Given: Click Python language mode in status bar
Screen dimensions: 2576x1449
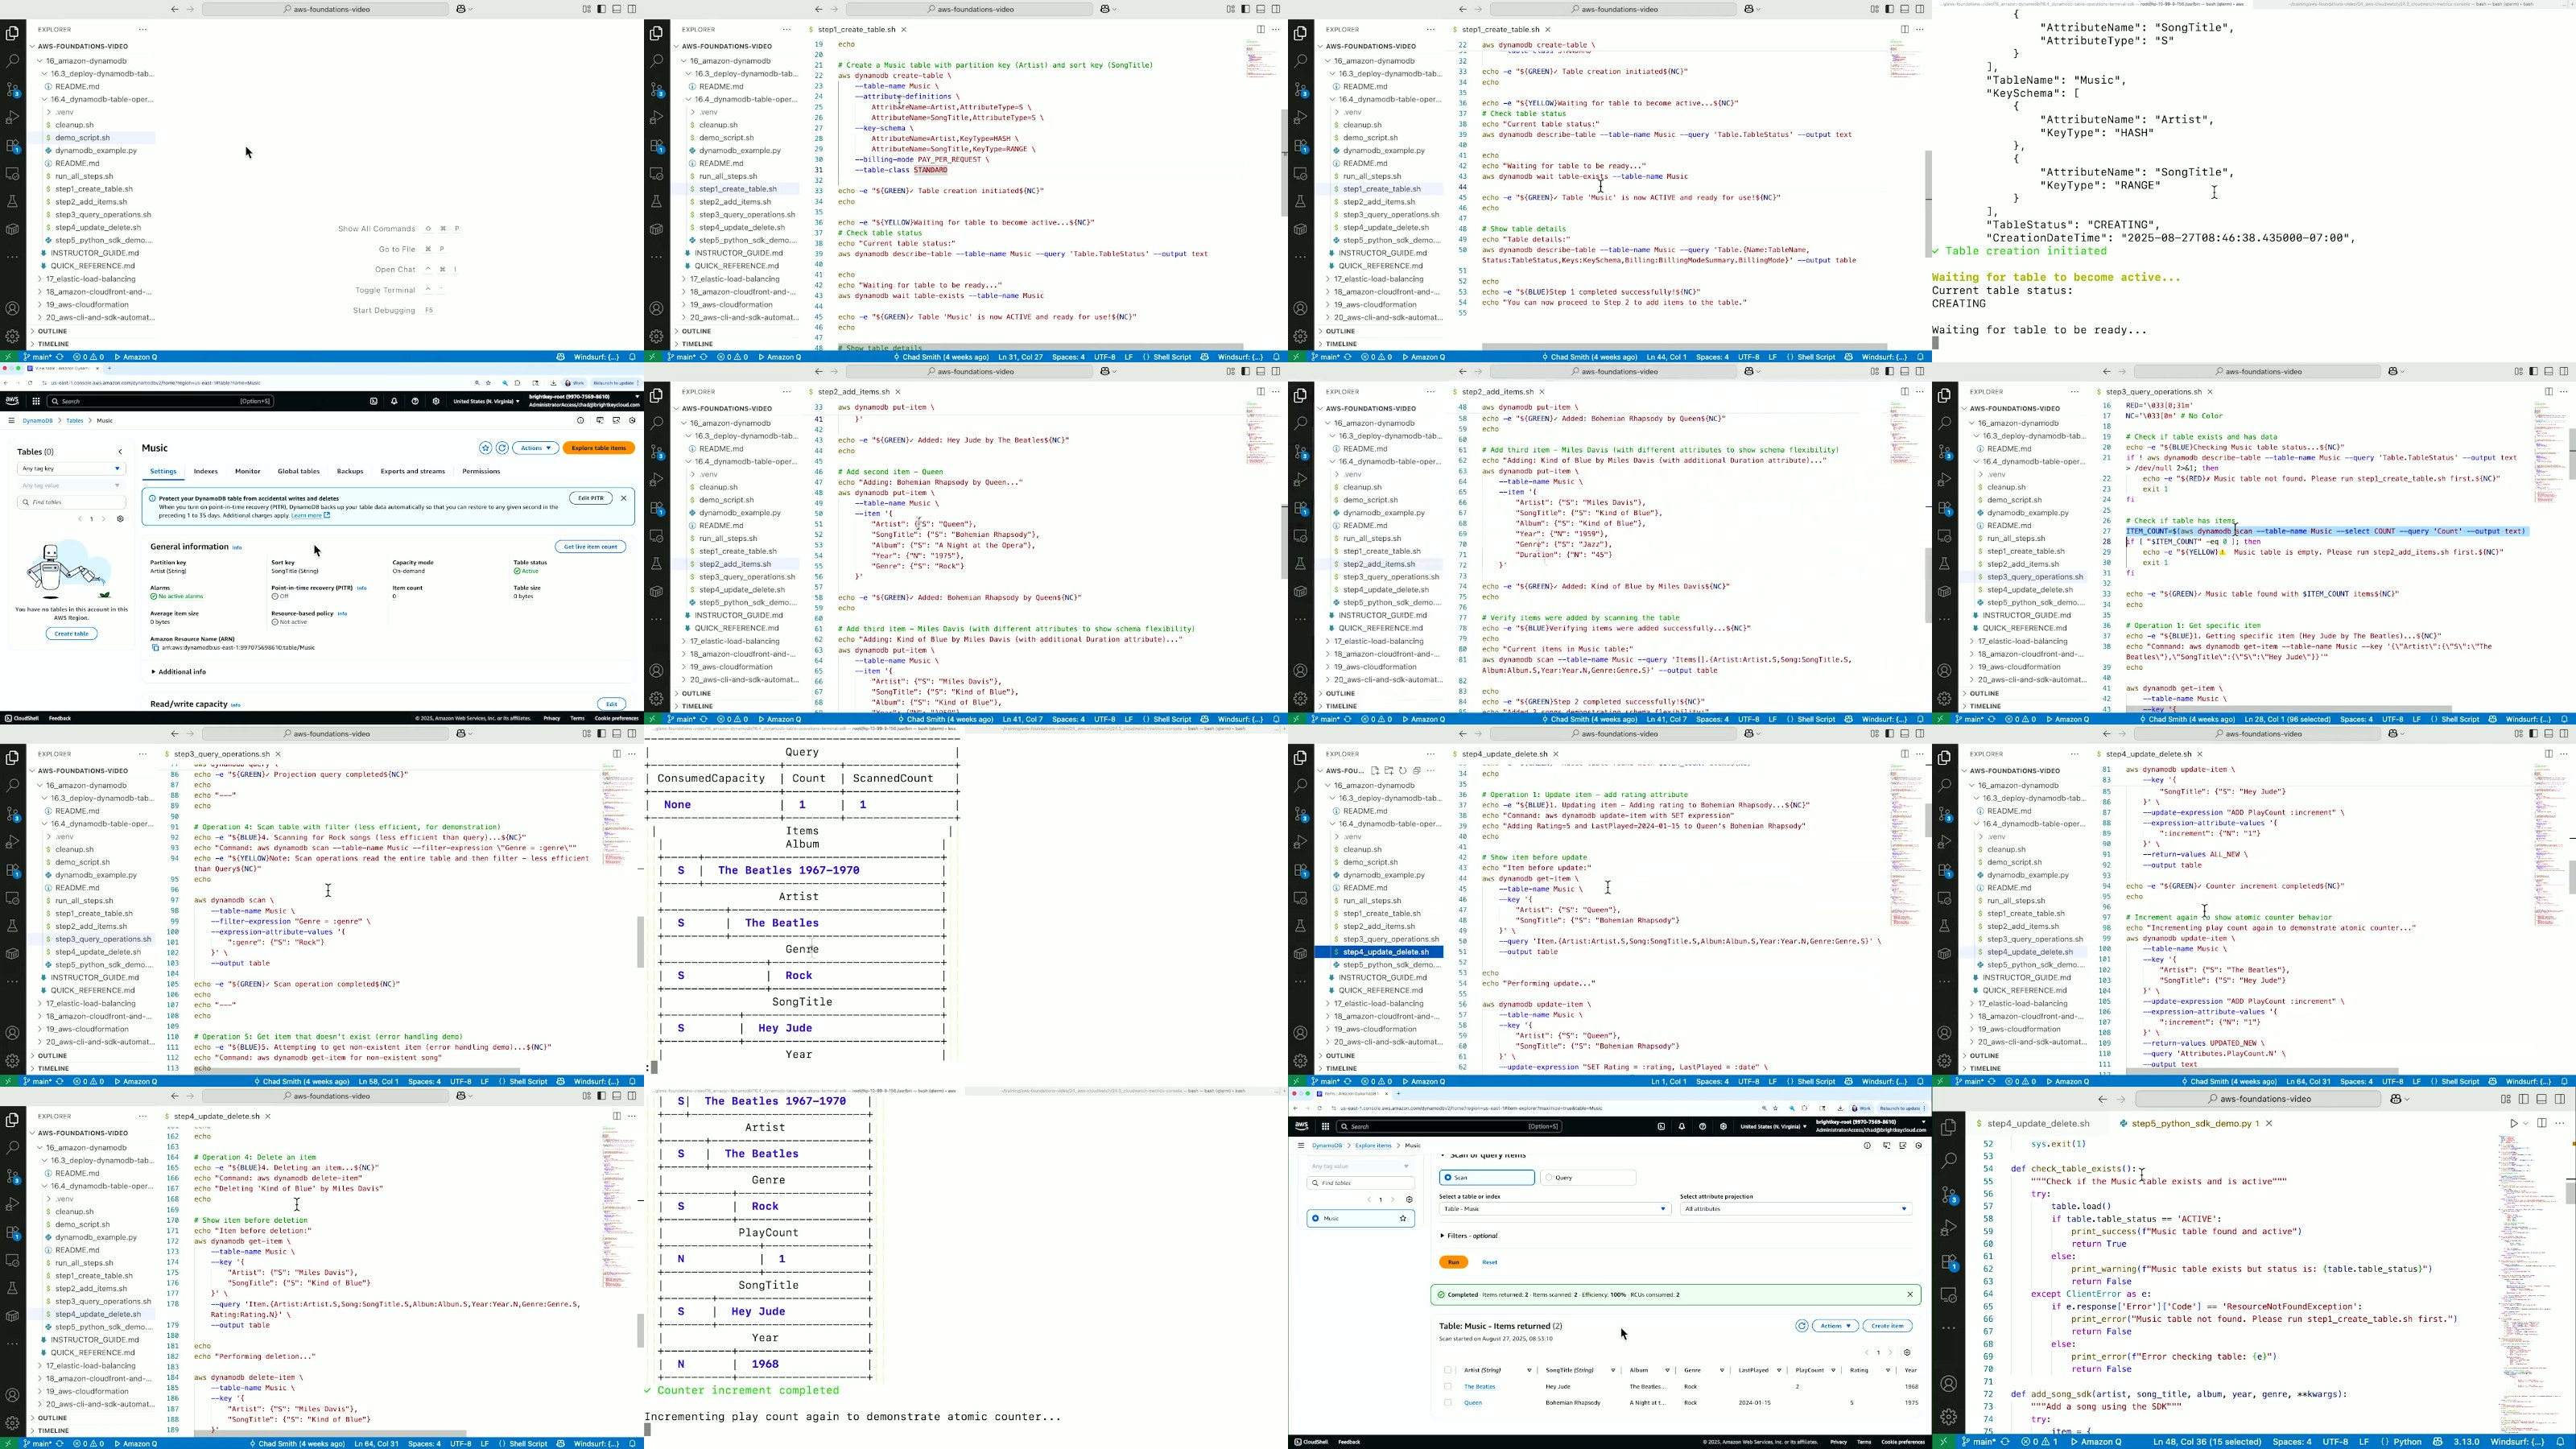Looking at the screenshot, I should [2407, 1442].
